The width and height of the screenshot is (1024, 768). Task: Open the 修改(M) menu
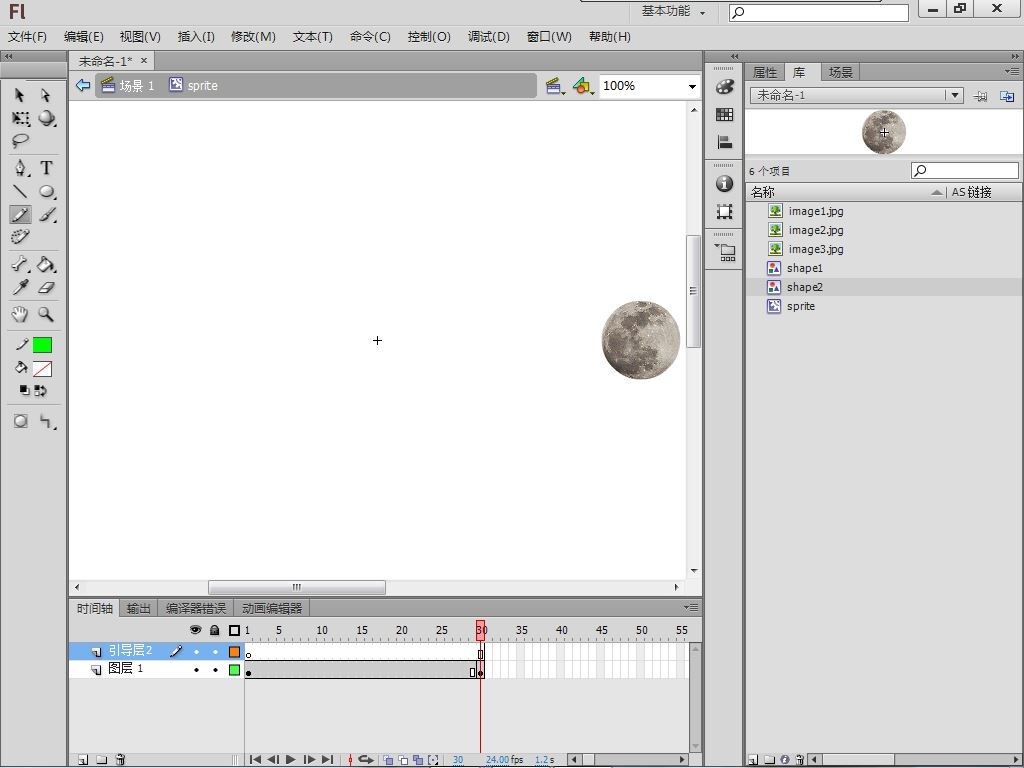pyautogui.click(x=253, y=37)
